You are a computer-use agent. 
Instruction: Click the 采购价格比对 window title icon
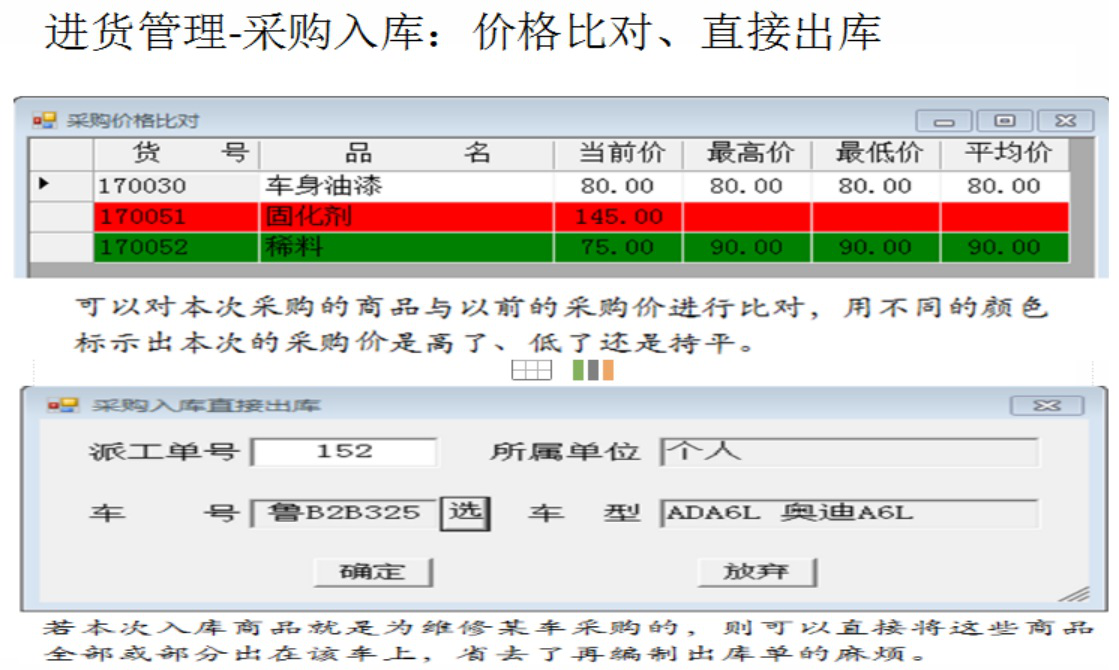(44, 121)
